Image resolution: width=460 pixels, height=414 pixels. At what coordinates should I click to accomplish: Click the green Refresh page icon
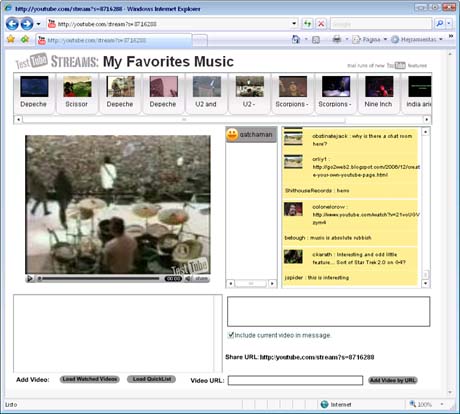[x=307, y=24]
